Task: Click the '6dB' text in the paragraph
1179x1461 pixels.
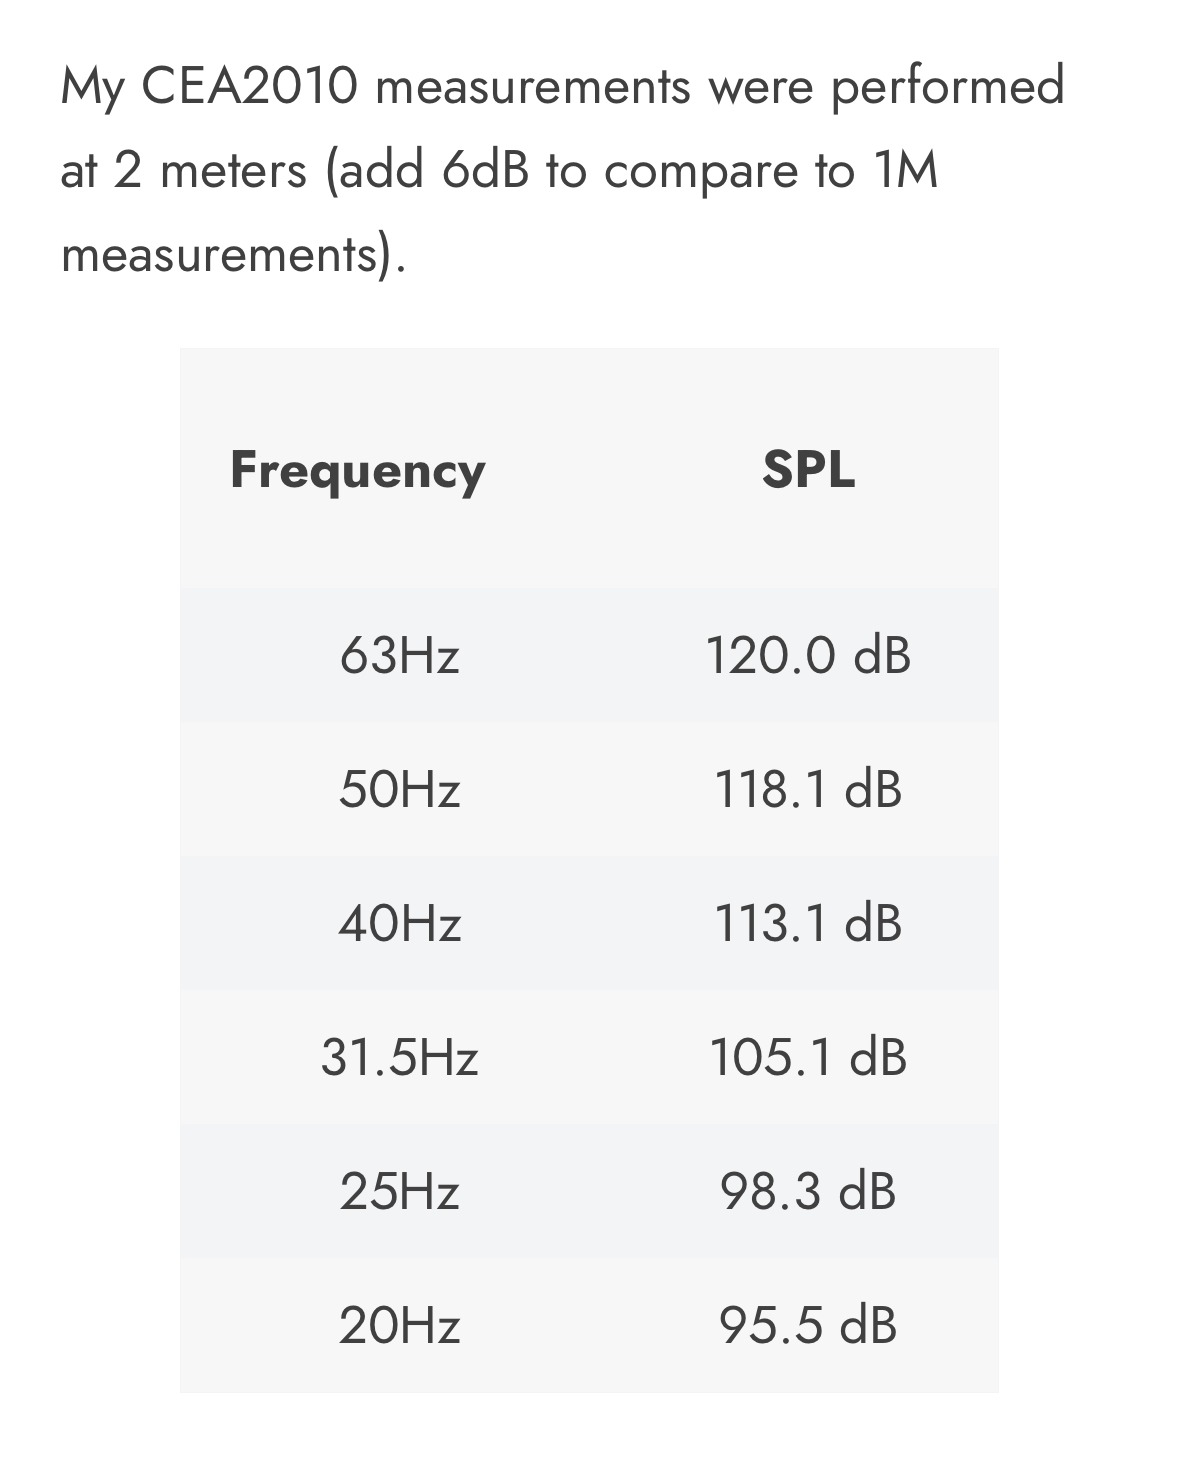Action: pos(484,171)
